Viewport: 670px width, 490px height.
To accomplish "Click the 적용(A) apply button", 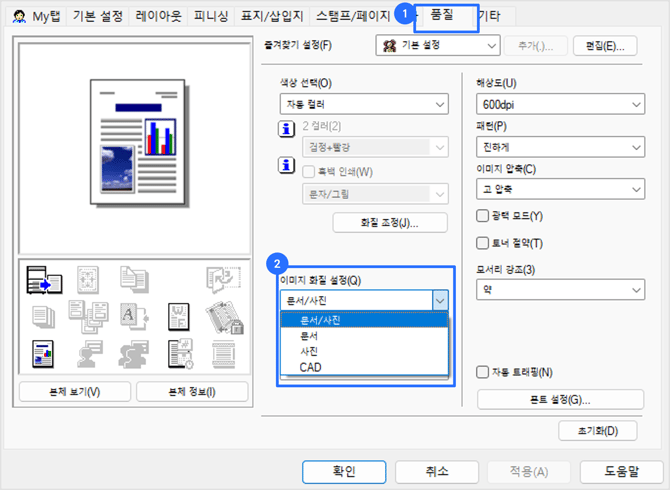I will coord(529,472).
